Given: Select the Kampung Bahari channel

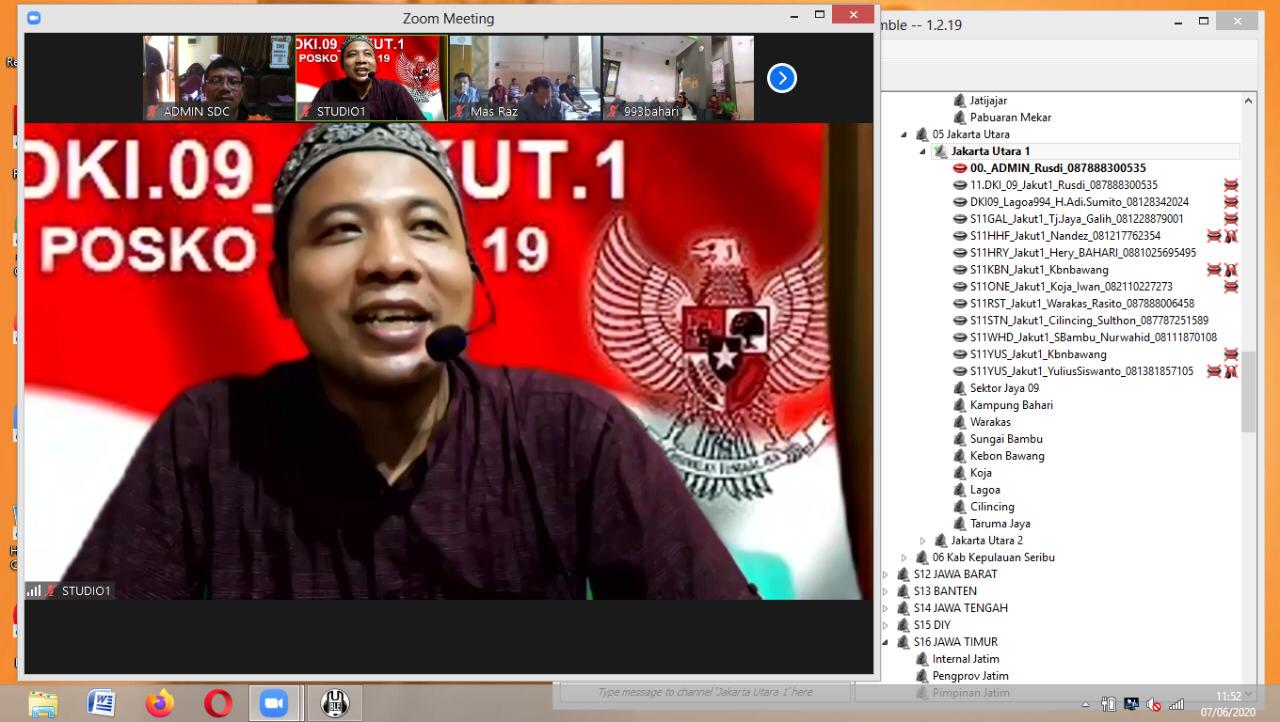Looking at the screenshot, I should pos(1010,405).
